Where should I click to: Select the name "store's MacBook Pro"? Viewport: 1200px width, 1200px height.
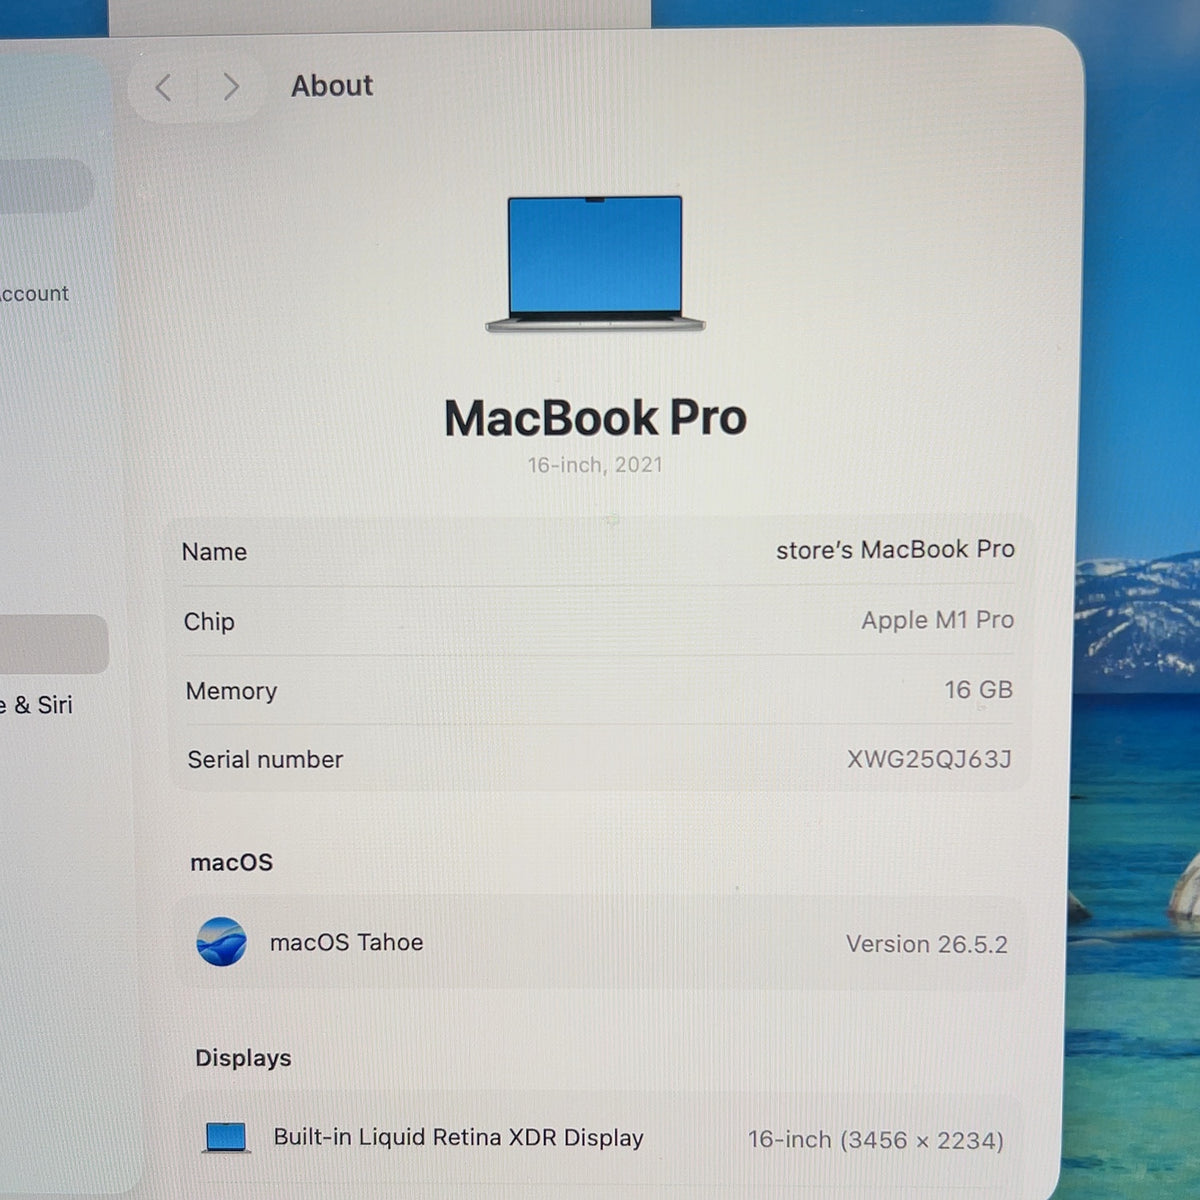895,549
